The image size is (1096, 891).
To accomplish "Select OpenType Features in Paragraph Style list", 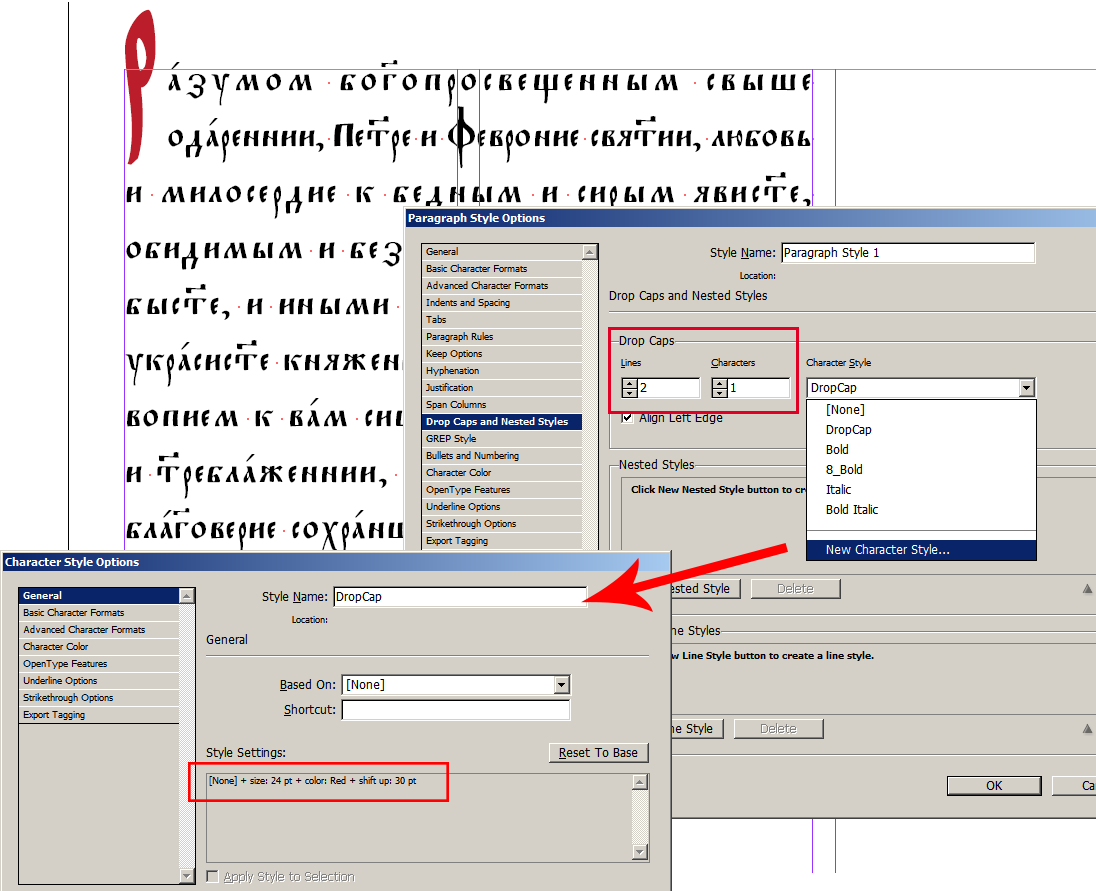I will point(502,490).
